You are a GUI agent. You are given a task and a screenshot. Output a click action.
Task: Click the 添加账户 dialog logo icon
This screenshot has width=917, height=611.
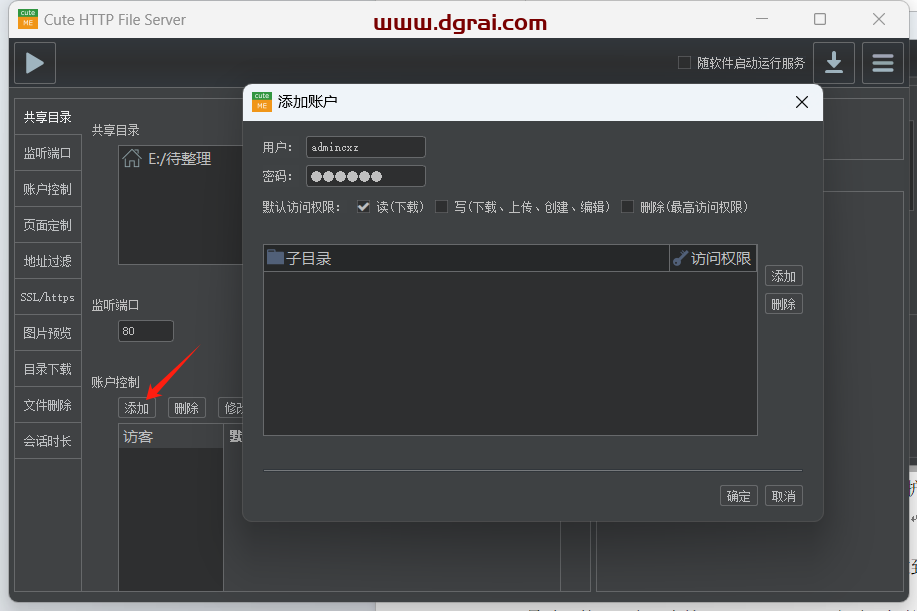click(x=261, y=102)
